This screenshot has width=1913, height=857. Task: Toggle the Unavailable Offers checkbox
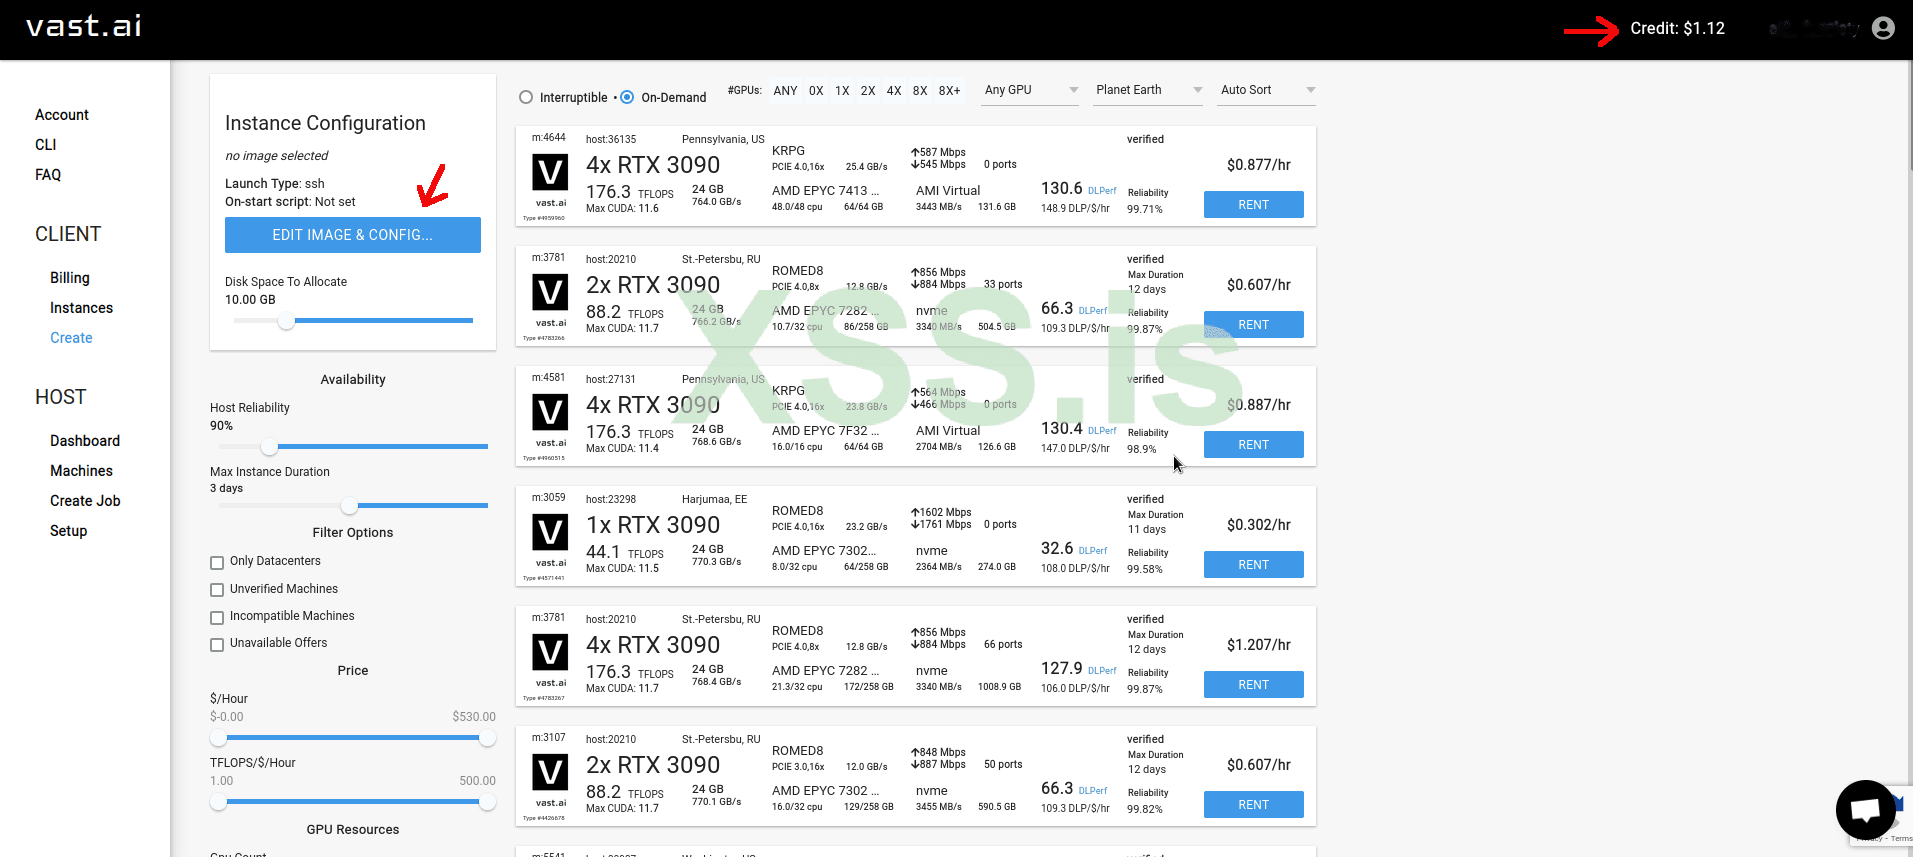tap(217, 644)
